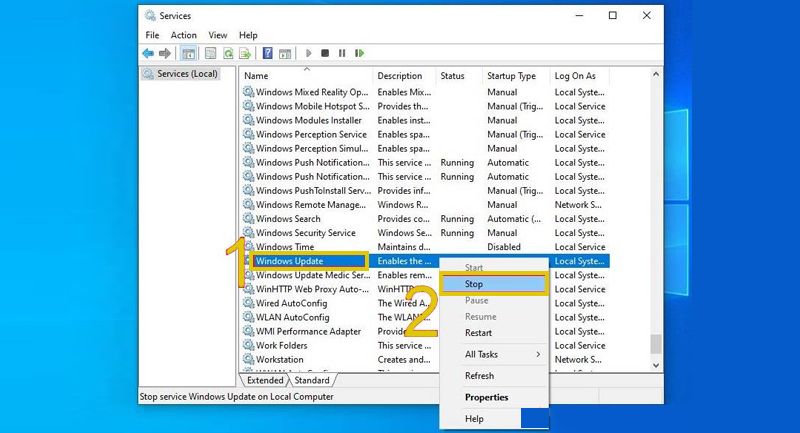The width and height of the screenshot is (800, 433).
Task: Sort by the Log On As column header
Action: click(580, 75)
